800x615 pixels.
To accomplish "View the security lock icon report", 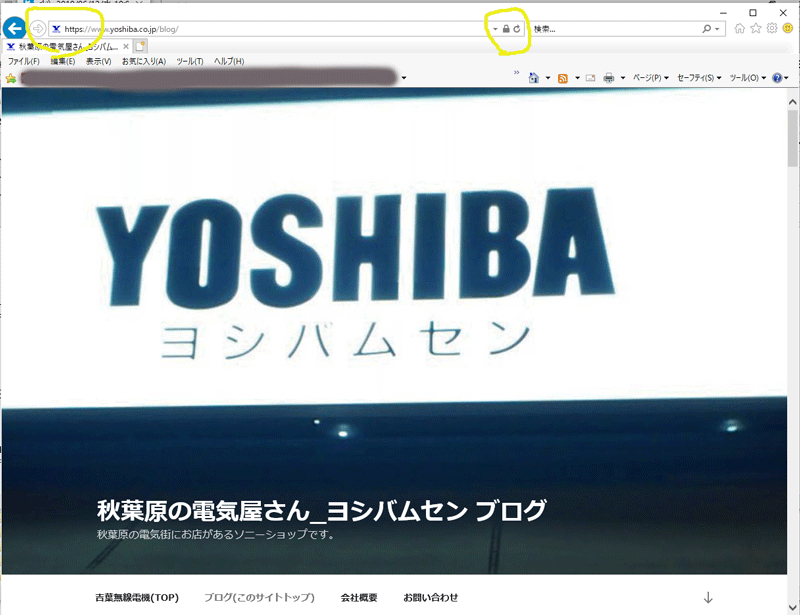I will [x=506, y=29].
